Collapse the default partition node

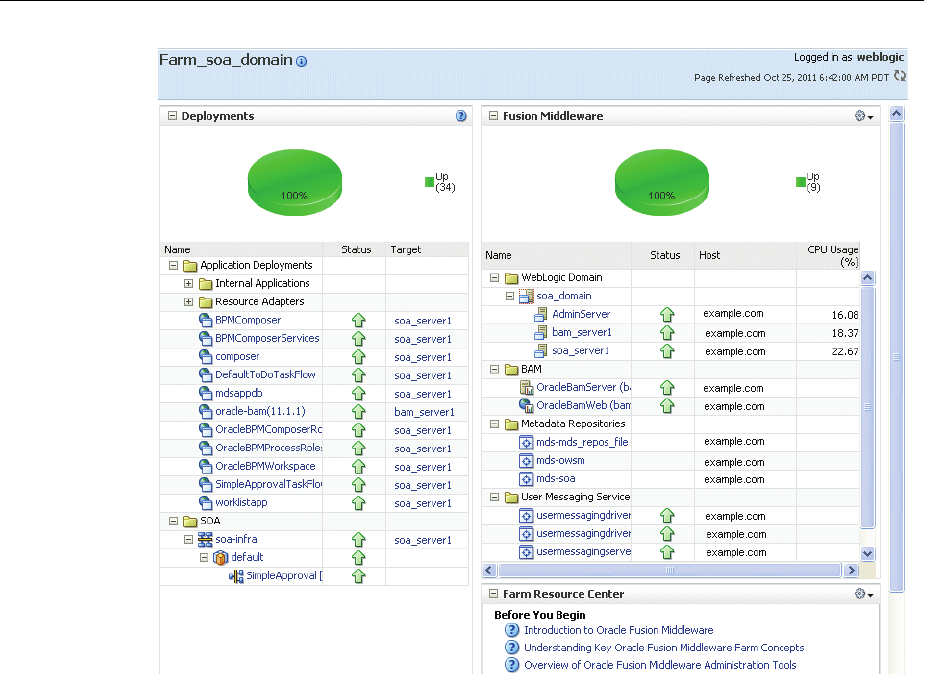click(204, 557)
